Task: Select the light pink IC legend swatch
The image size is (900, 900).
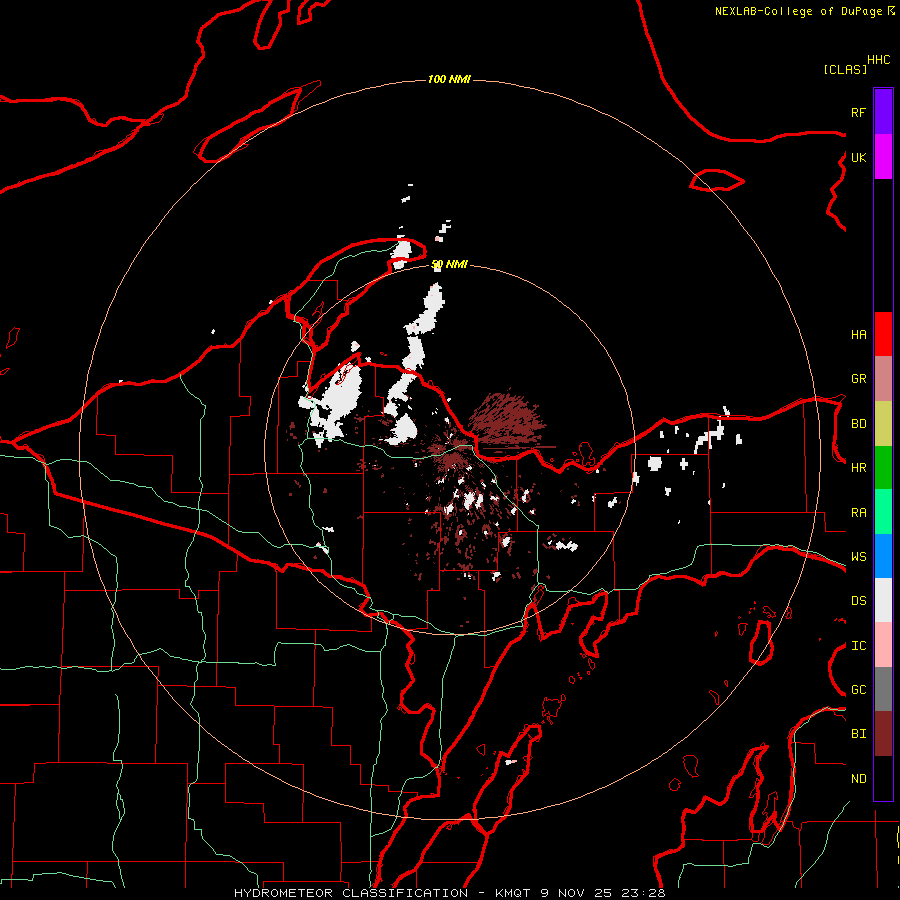Action: (883, 645)
